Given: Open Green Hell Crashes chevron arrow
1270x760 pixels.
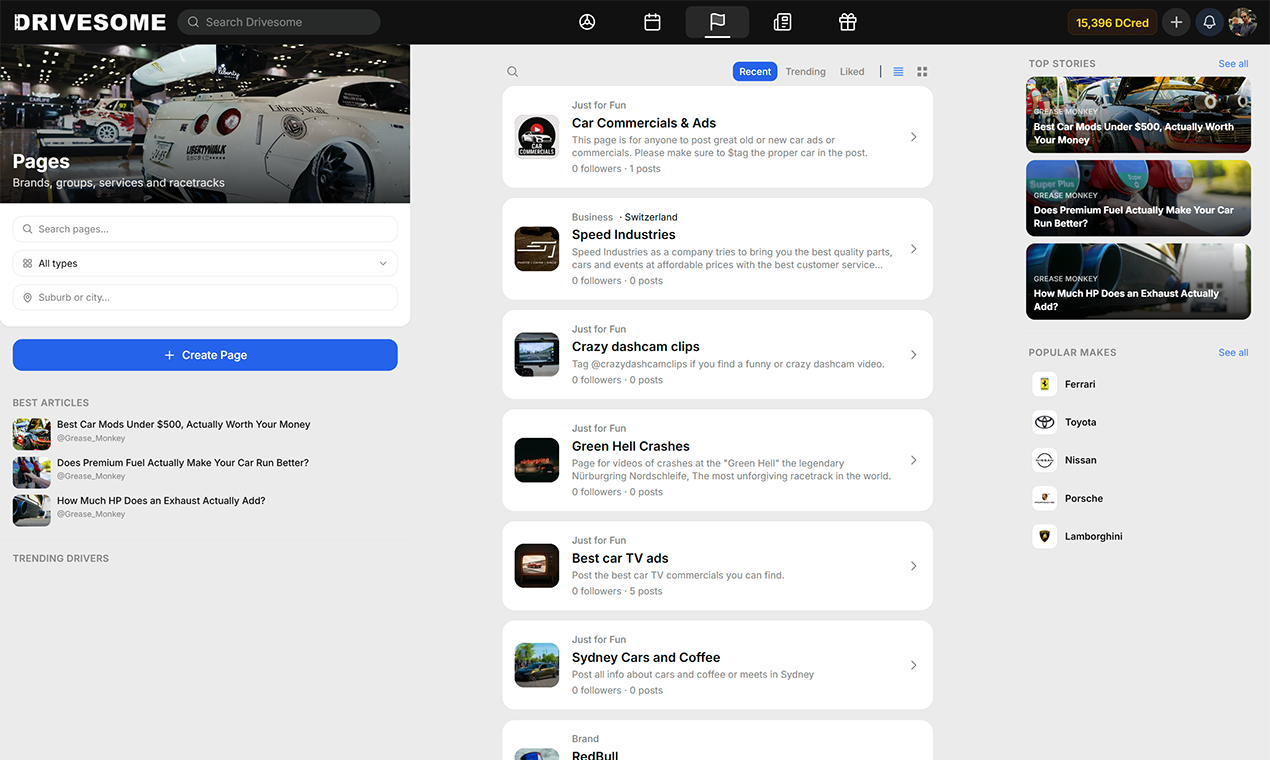Looking at the screenshot, I should click(x=913, y=460).
